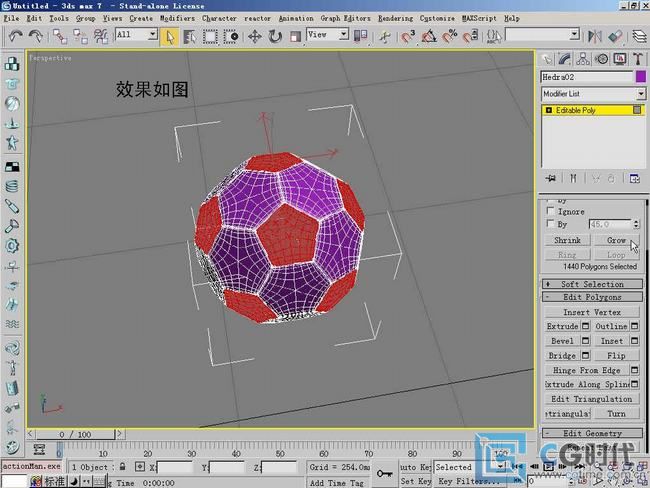Toggle the Selection Lock padlock icon

click(123, 466)
